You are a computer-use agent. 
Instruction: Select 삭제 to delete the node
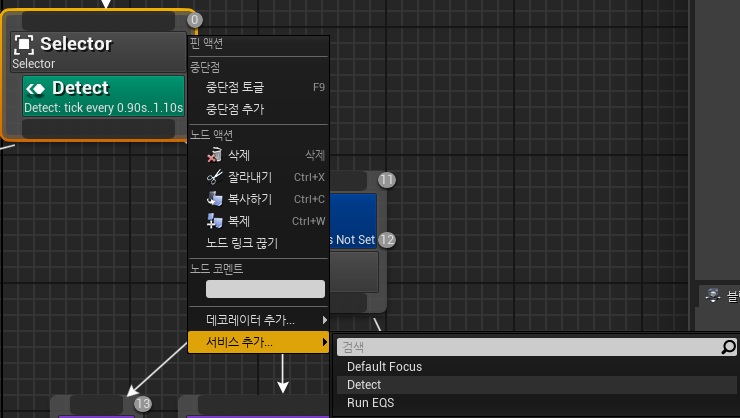258,155
